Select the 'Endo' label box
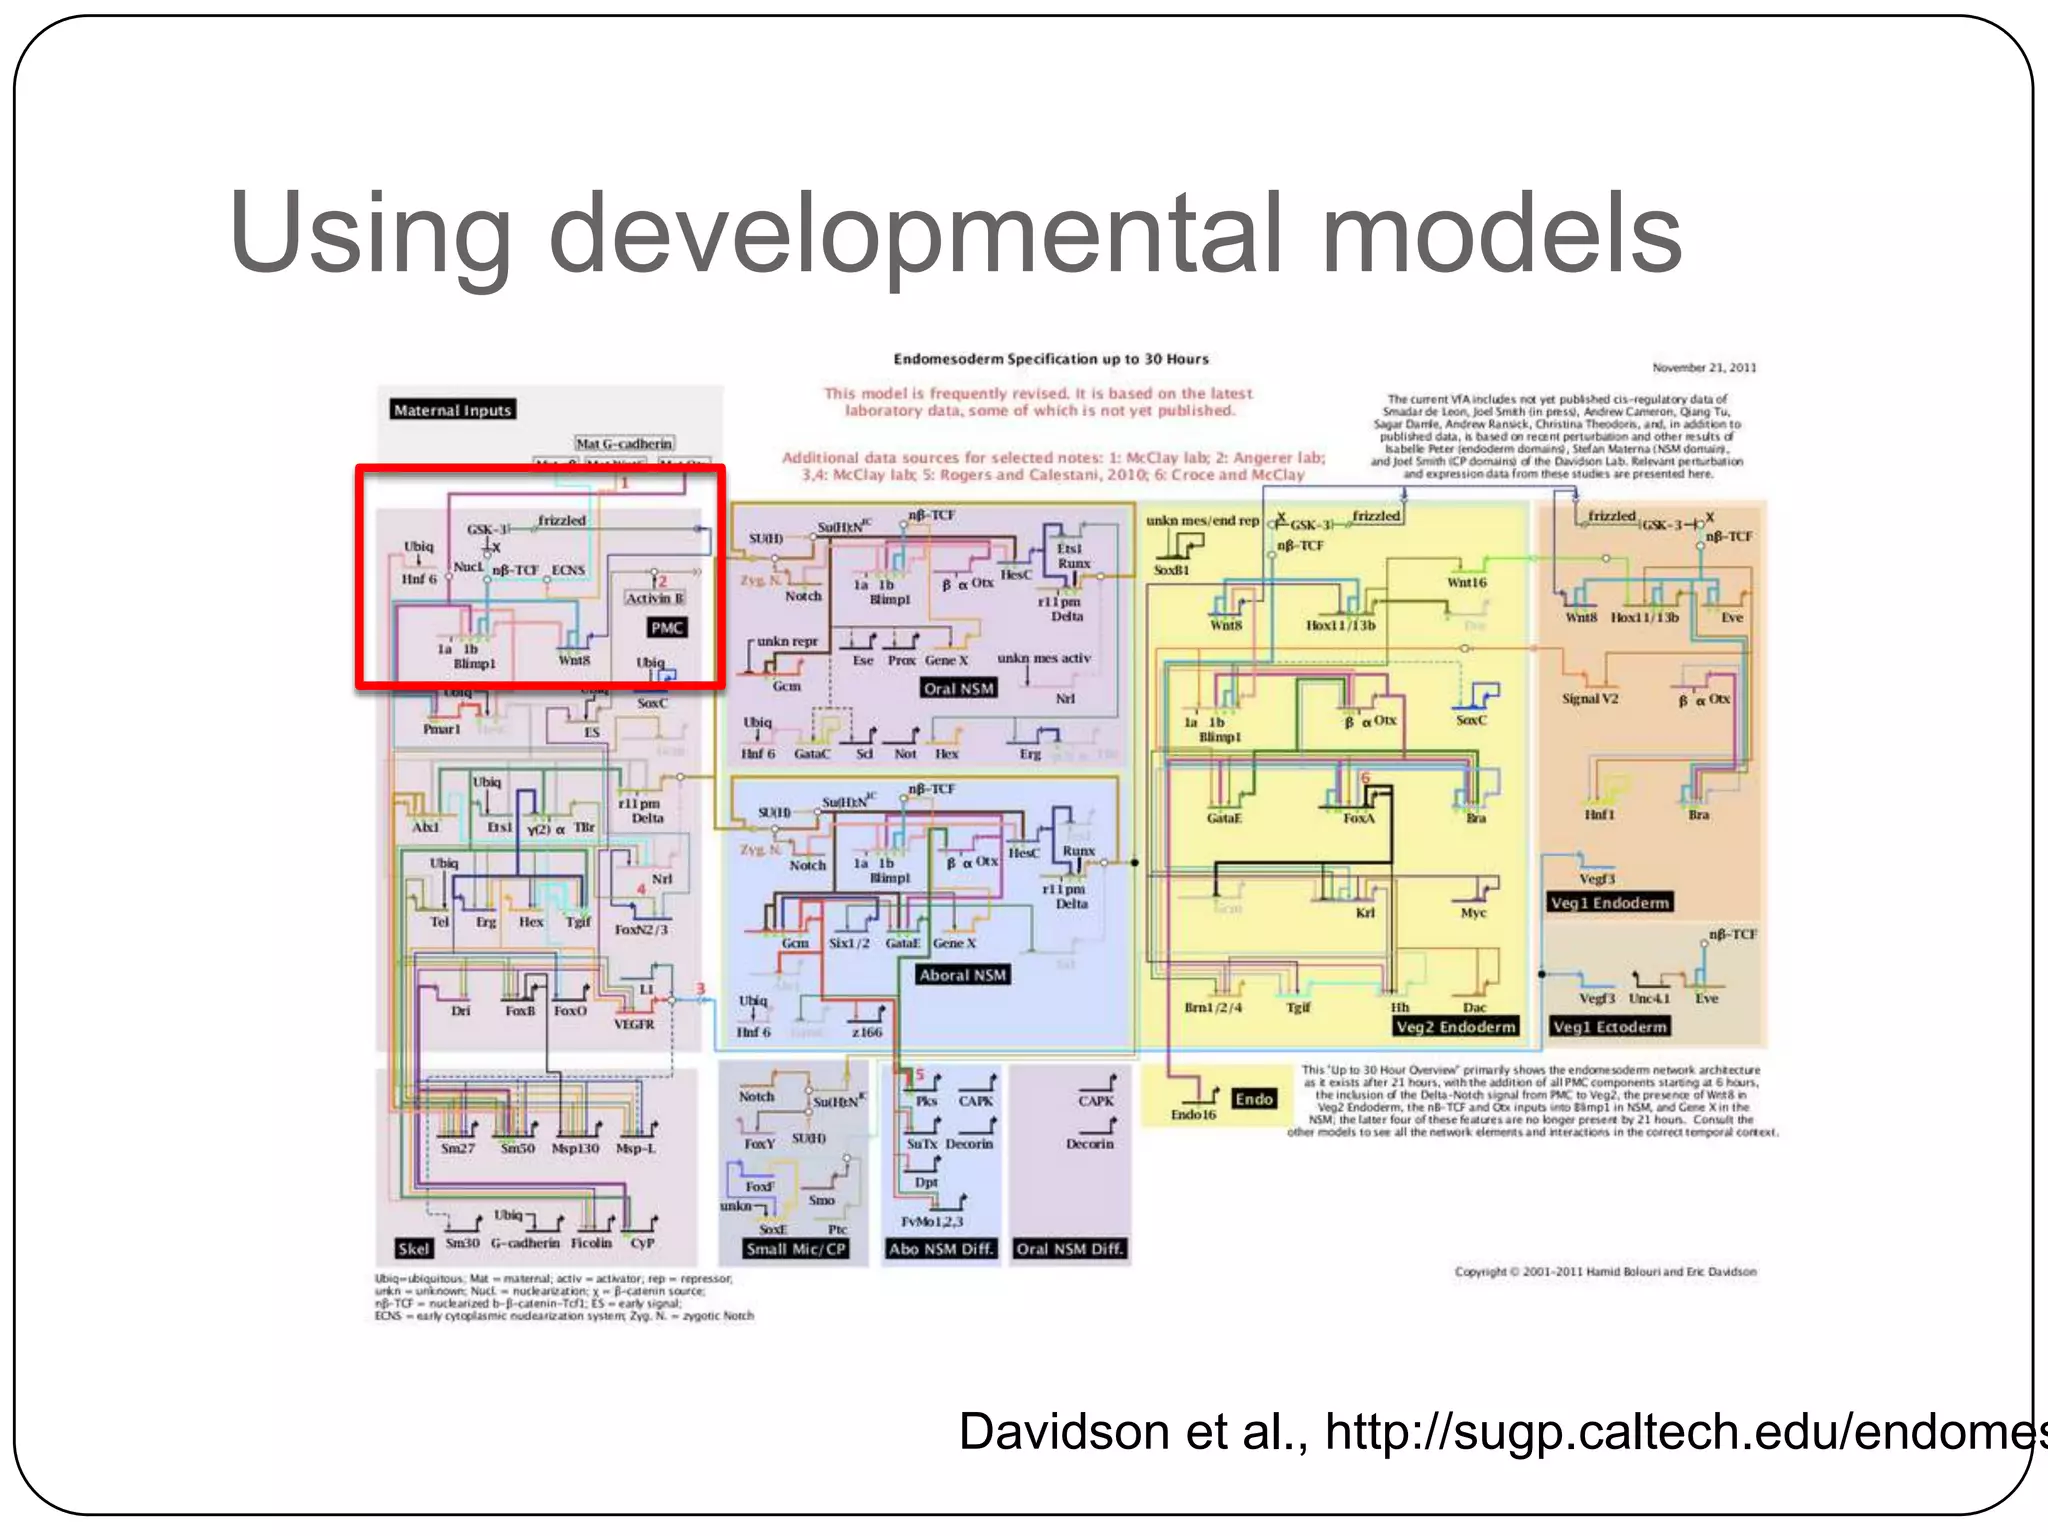The width and height of the screenshot is (2048, 1536). click(x=1254, y=1099)
